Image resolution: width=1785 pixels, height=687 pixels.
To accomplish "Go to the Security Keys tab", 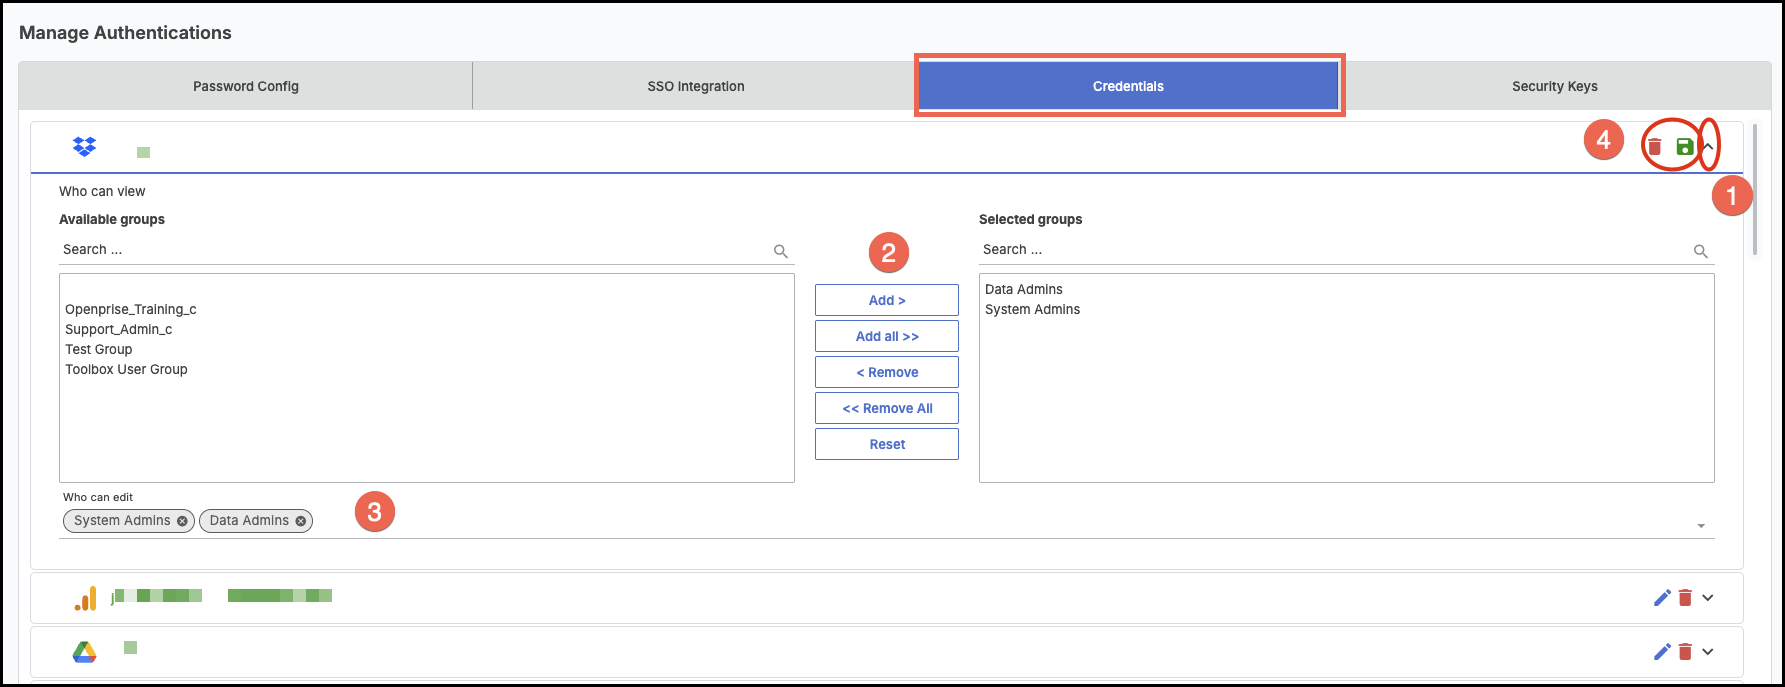I will 1555,86.
